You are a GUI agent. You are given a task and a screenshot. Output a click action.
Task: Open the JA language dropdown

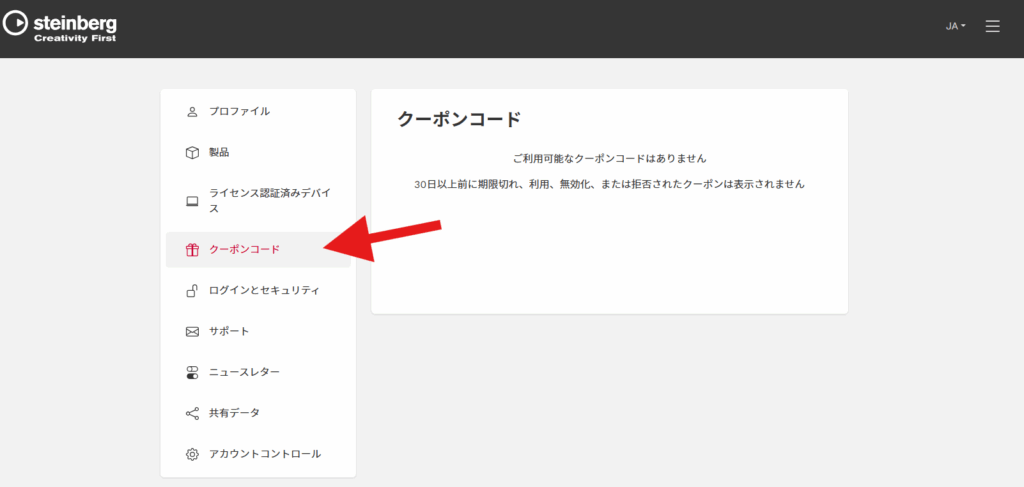[955, 26]
